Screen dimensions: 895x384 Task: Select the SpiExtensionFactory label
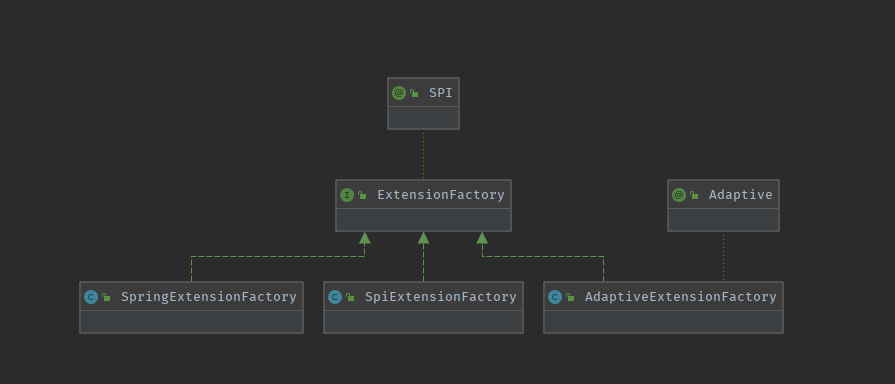pos(441,297)
